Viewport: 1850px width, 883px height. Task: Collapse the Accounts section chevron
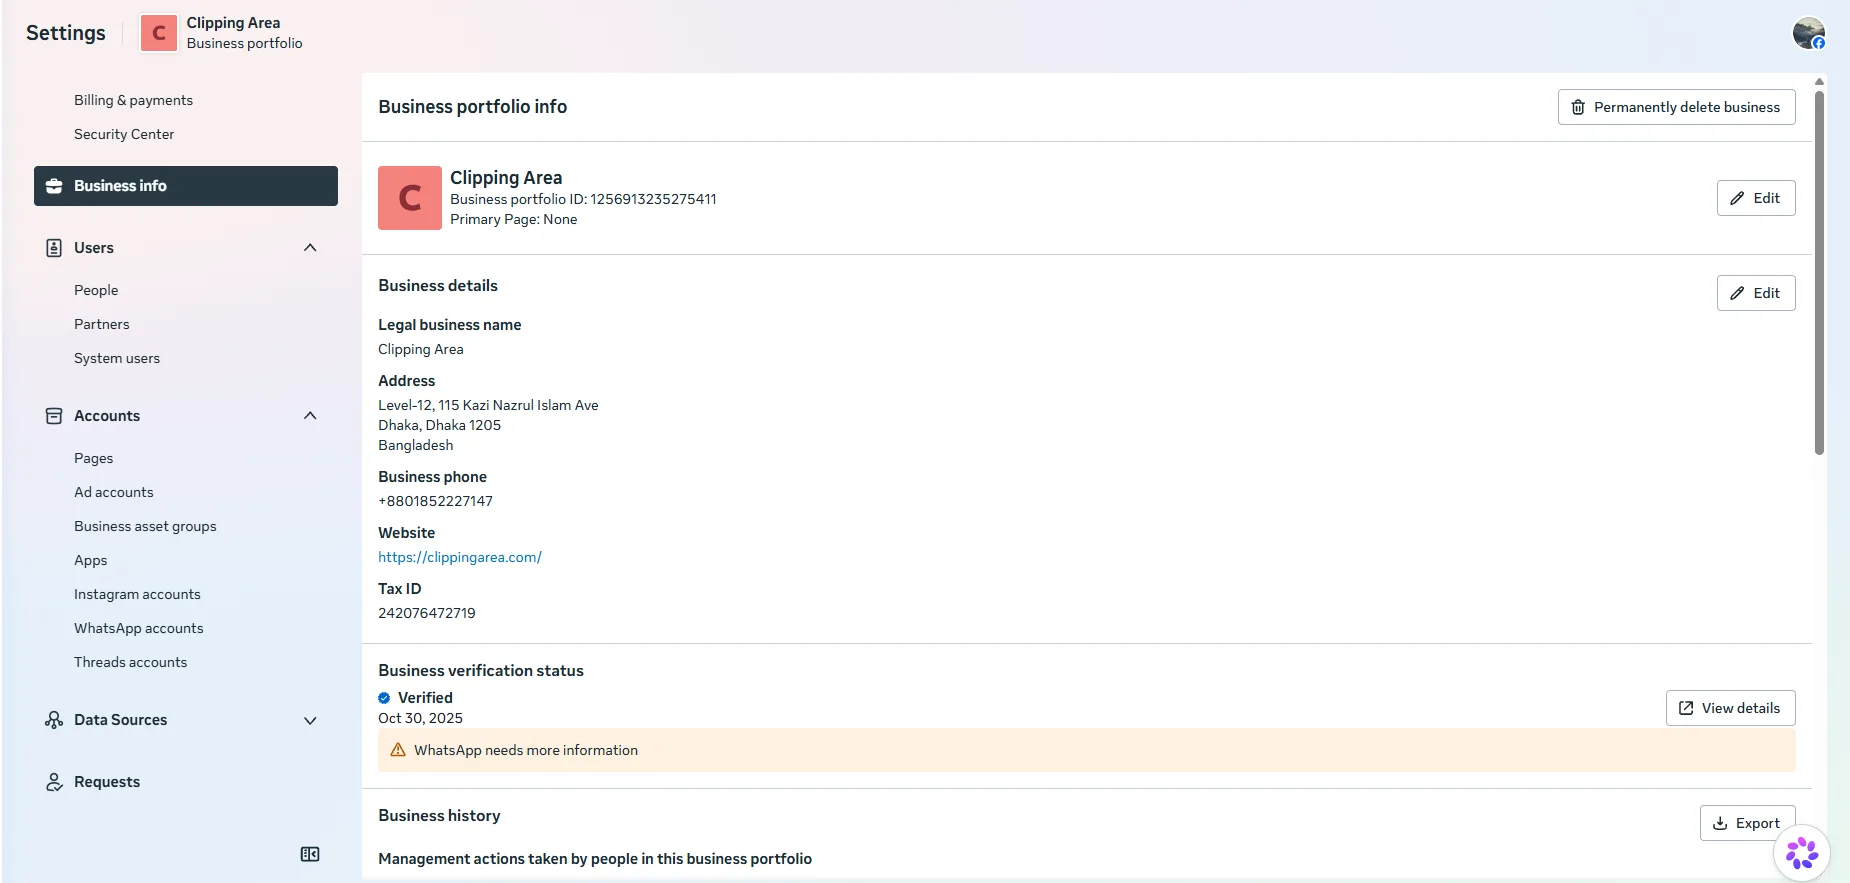pyautogui.click(x=310, y=416)
